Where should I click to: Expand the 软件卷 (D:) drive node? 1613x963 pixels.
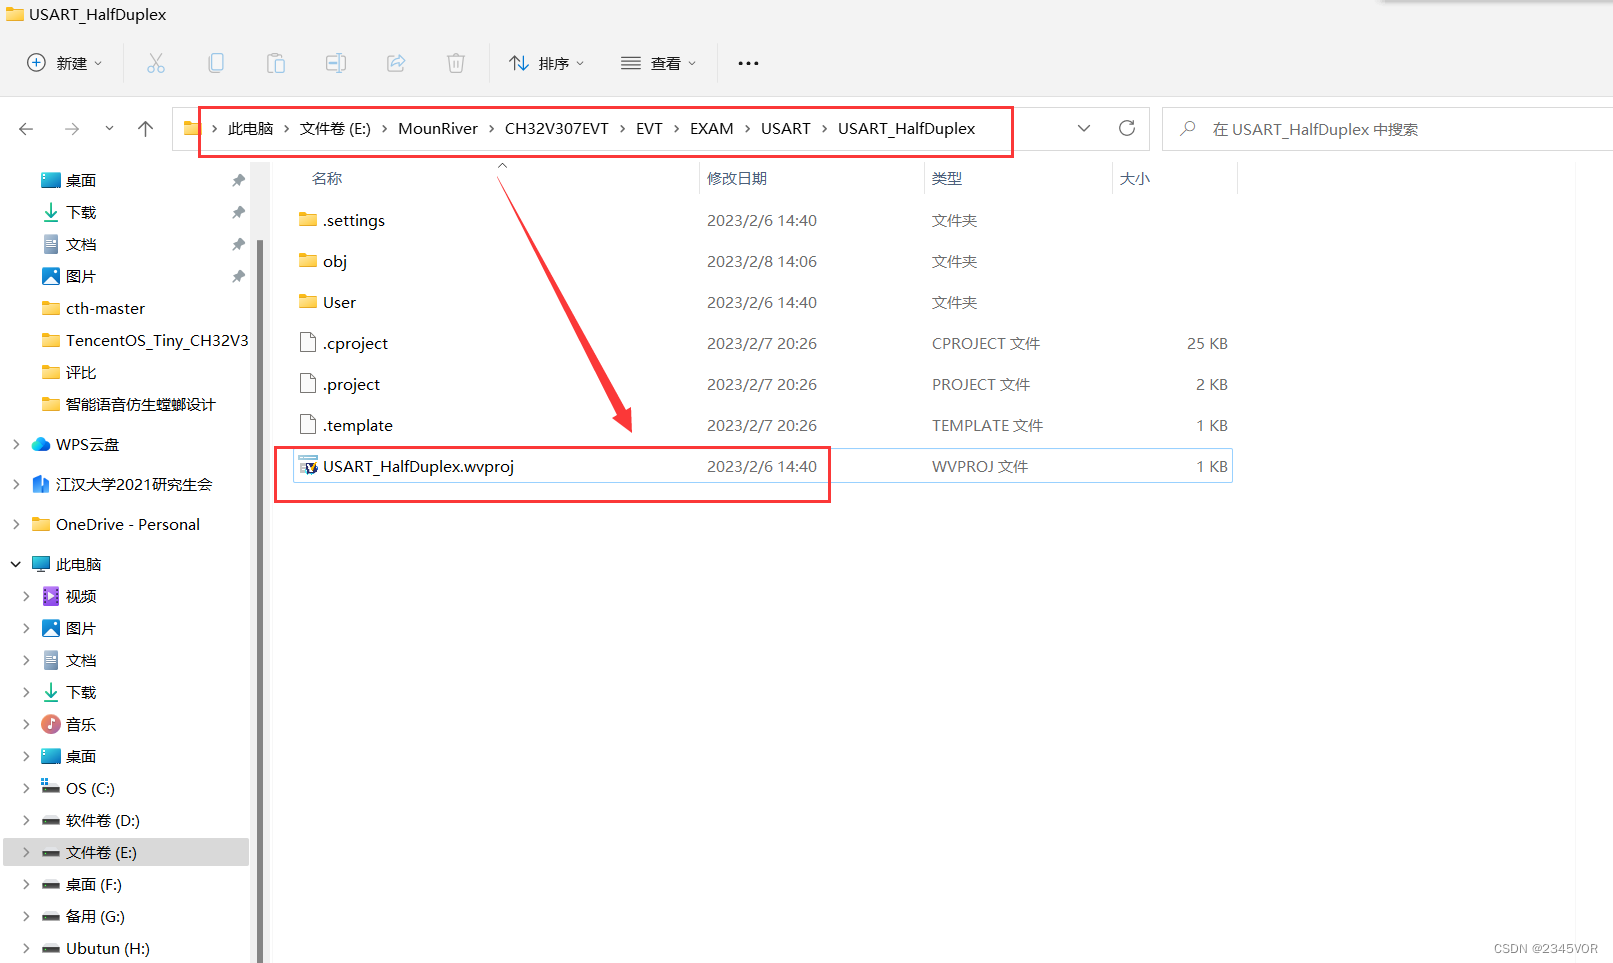click(26, 820)
